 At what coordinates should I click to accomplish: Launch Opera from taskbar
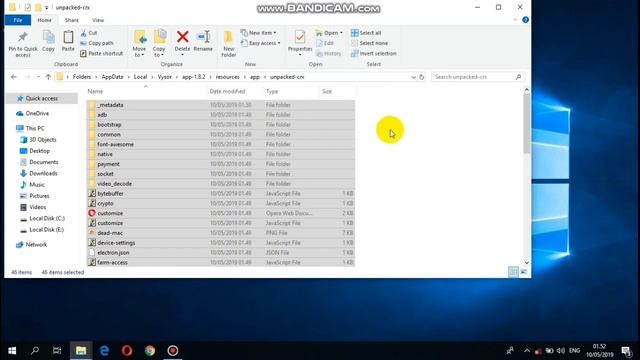[127, 351]
